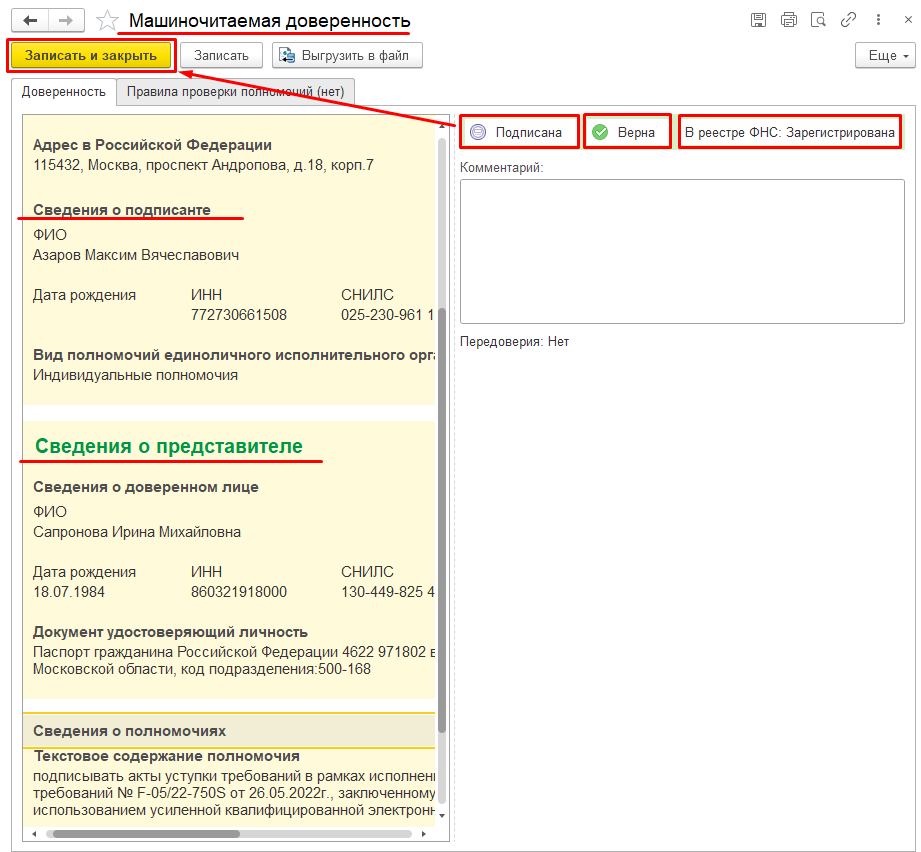Screen dimensions: 921x852
Task: Go back with the left arrow button
Action: pos(30,21)
